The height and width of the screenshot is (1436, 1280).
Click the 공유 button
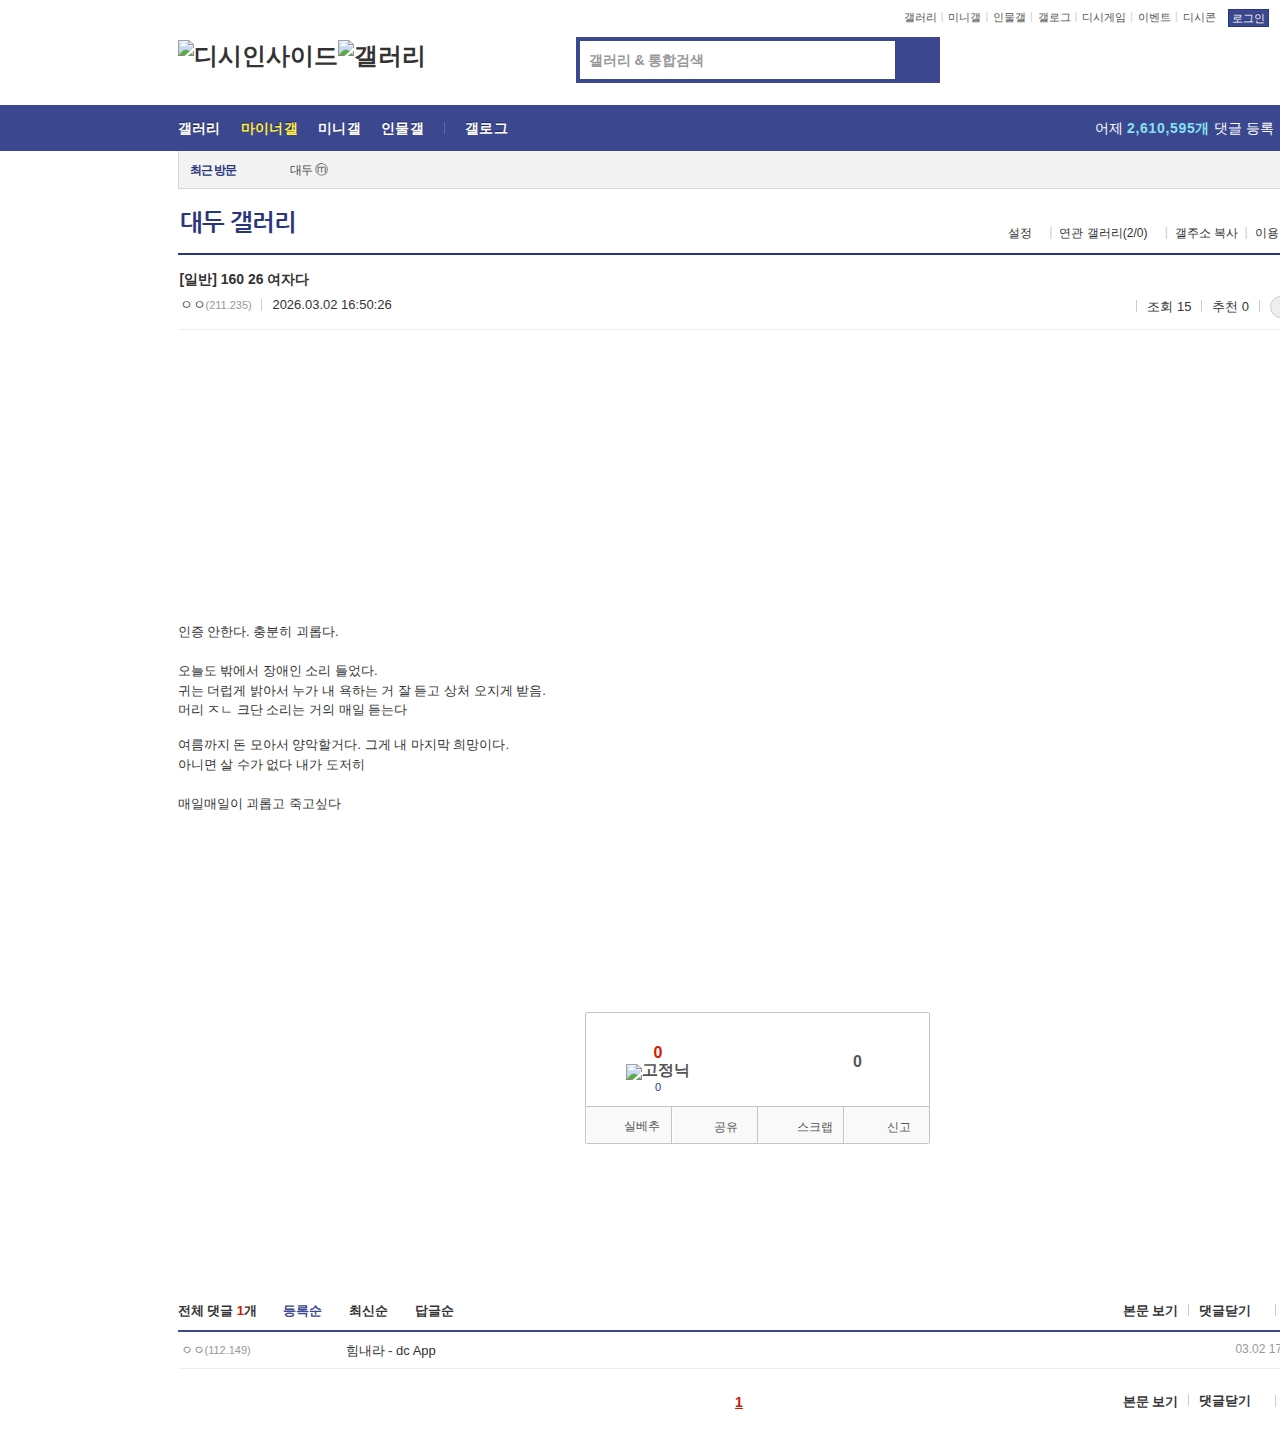(x=715, y=1125)
